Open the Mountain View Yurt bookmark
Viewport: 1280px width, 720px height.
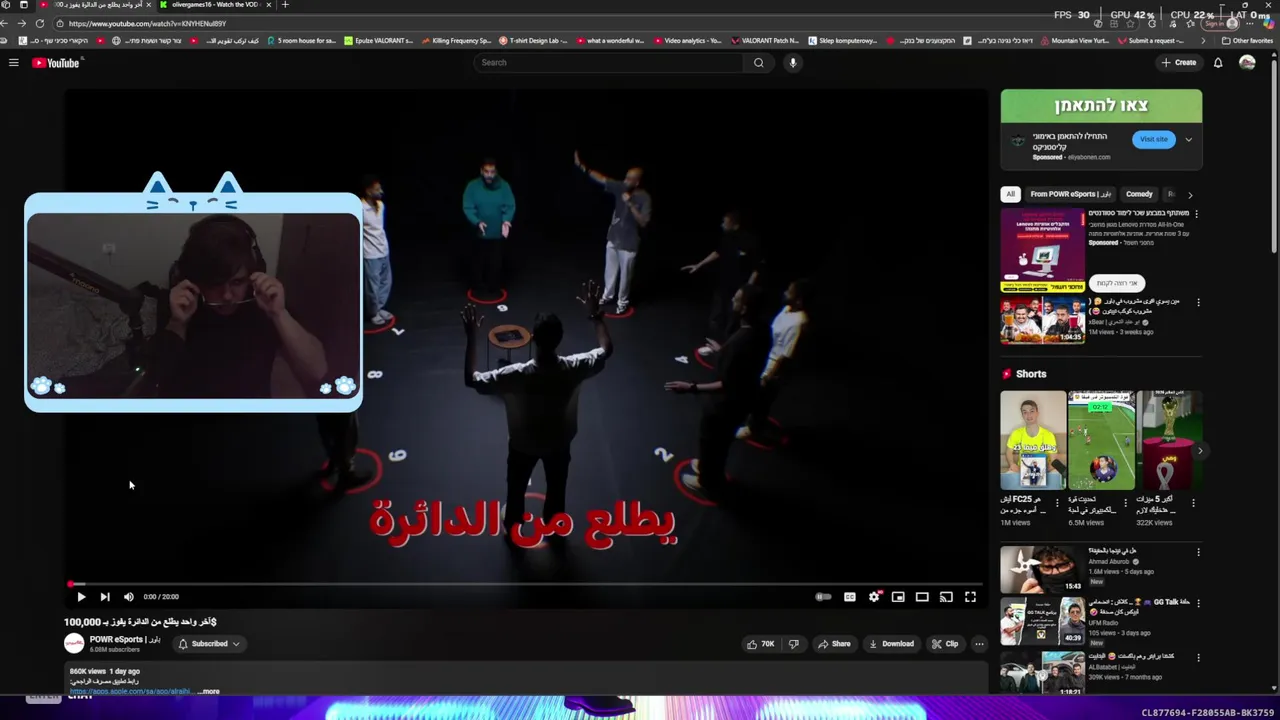(1075, 41)
